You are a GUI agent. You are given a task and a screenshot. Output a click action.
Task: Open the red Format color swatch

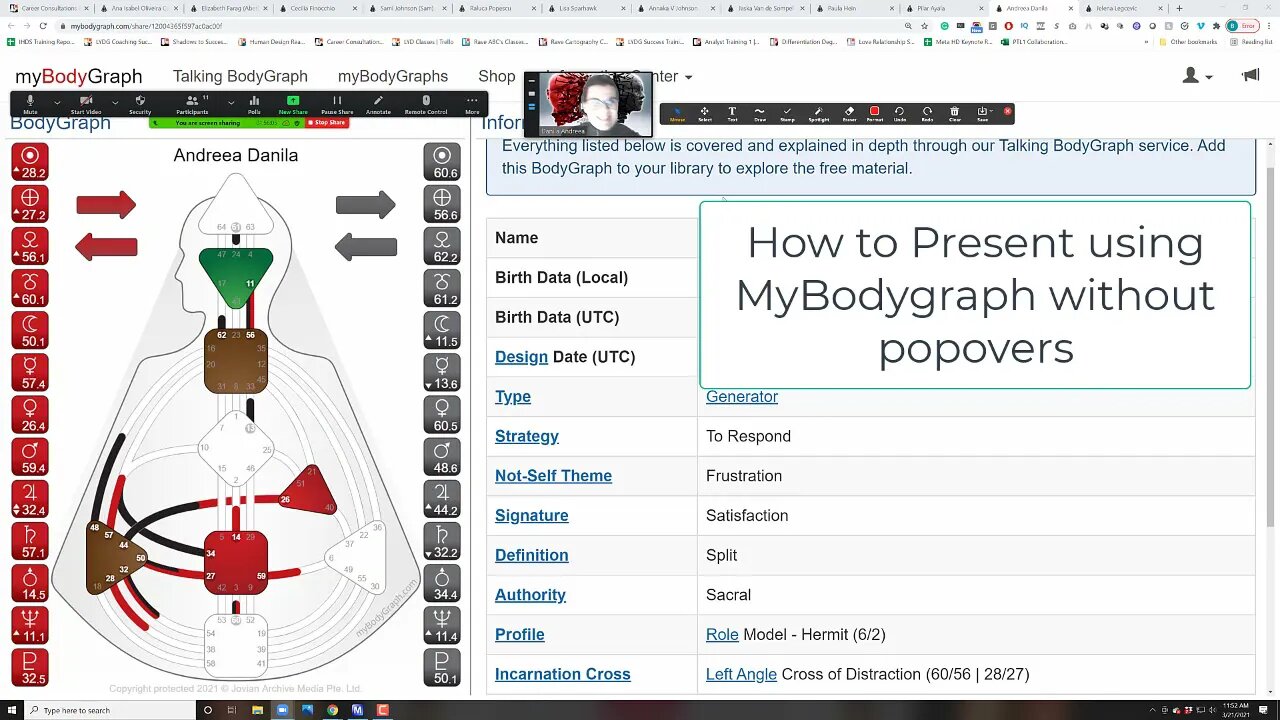click(x=874, y=114)
